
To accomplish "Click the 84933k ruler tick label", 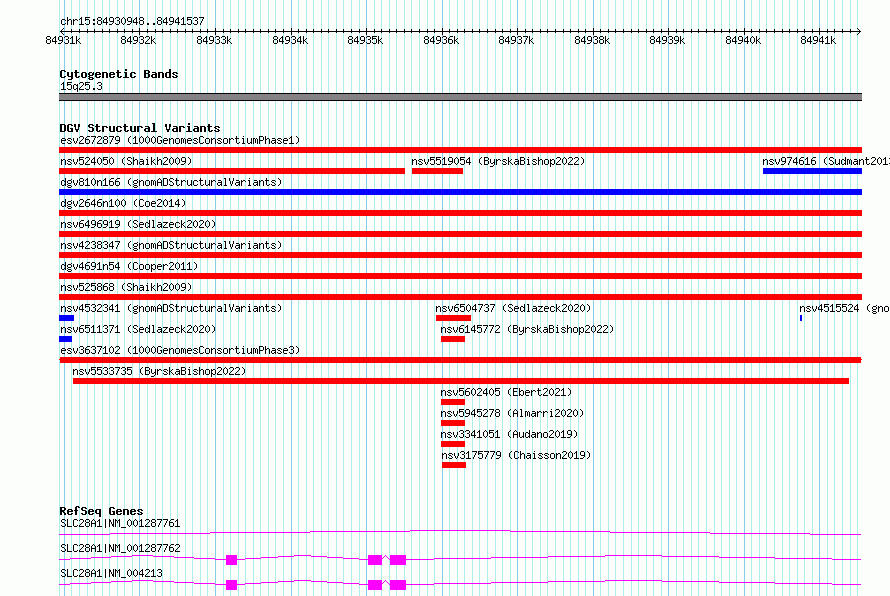I will 214,40.
